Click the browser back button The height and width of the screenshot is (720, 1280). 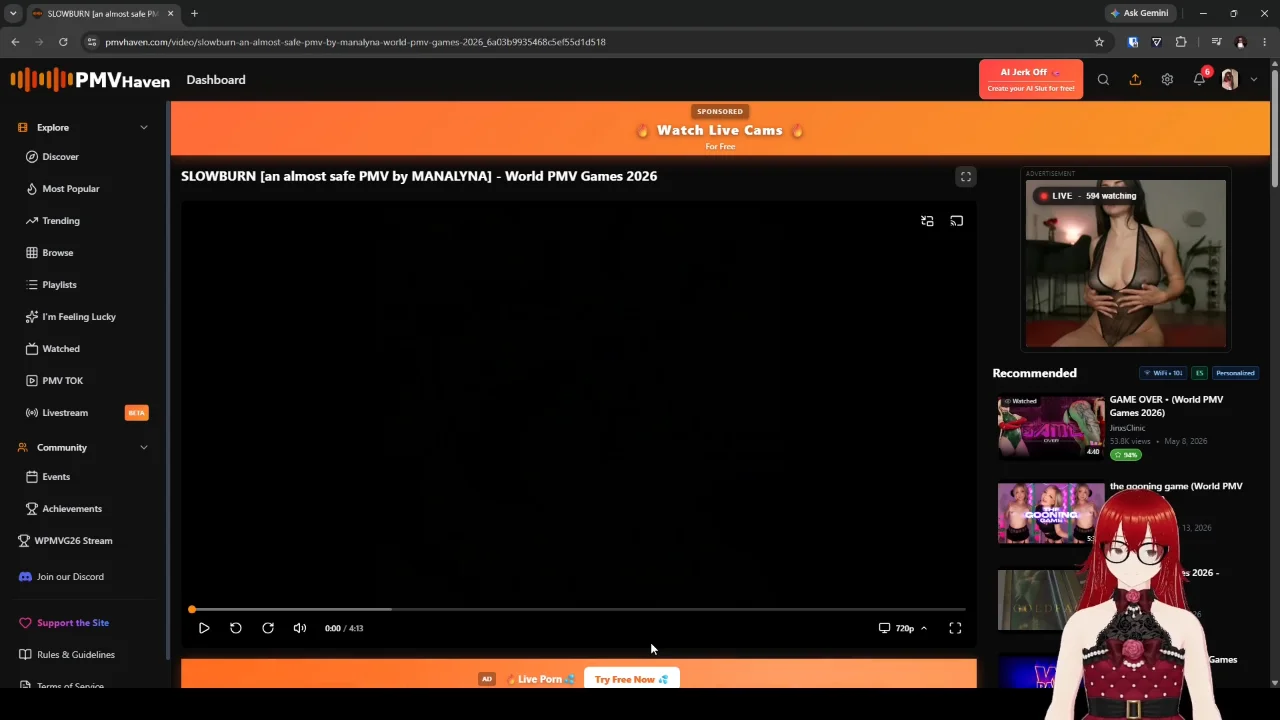pyautogui.click(x=15, y=42)
